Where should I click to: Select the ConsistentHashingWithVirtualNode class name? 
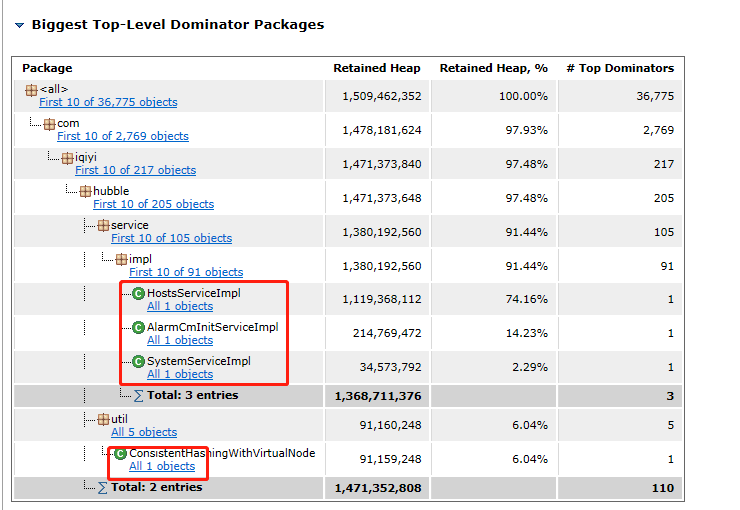point(222,453)
